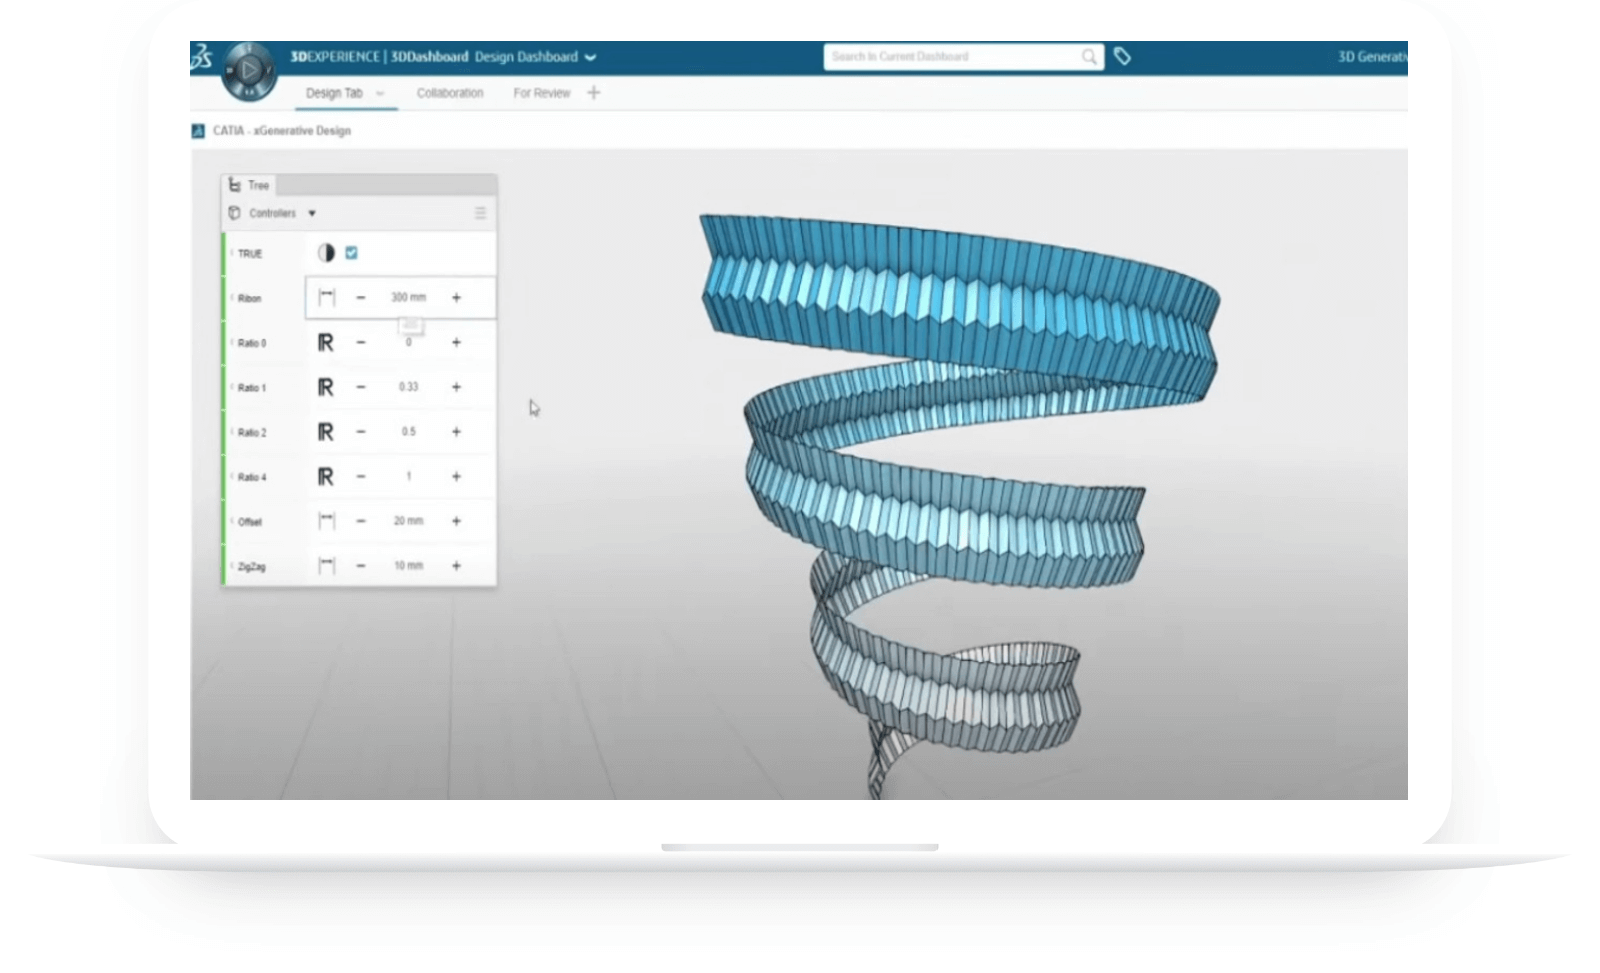Open the hamburger menu in the Controllers panel
Viewport: 1600px width, 973px height.
click(x=480, y=213)
